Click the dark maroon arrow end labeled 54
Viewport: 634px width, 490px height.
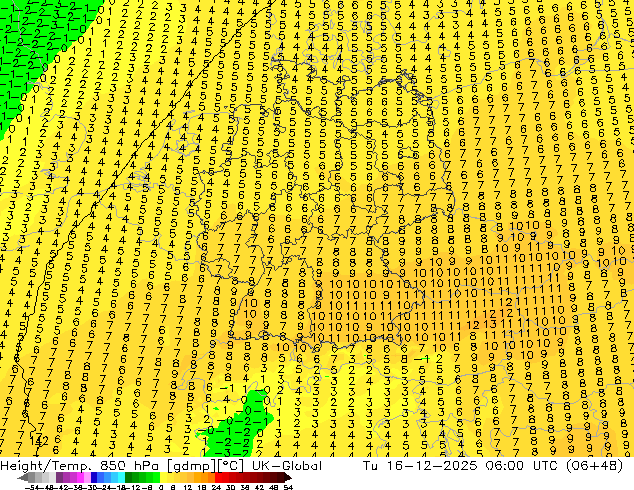click(287, 477)
